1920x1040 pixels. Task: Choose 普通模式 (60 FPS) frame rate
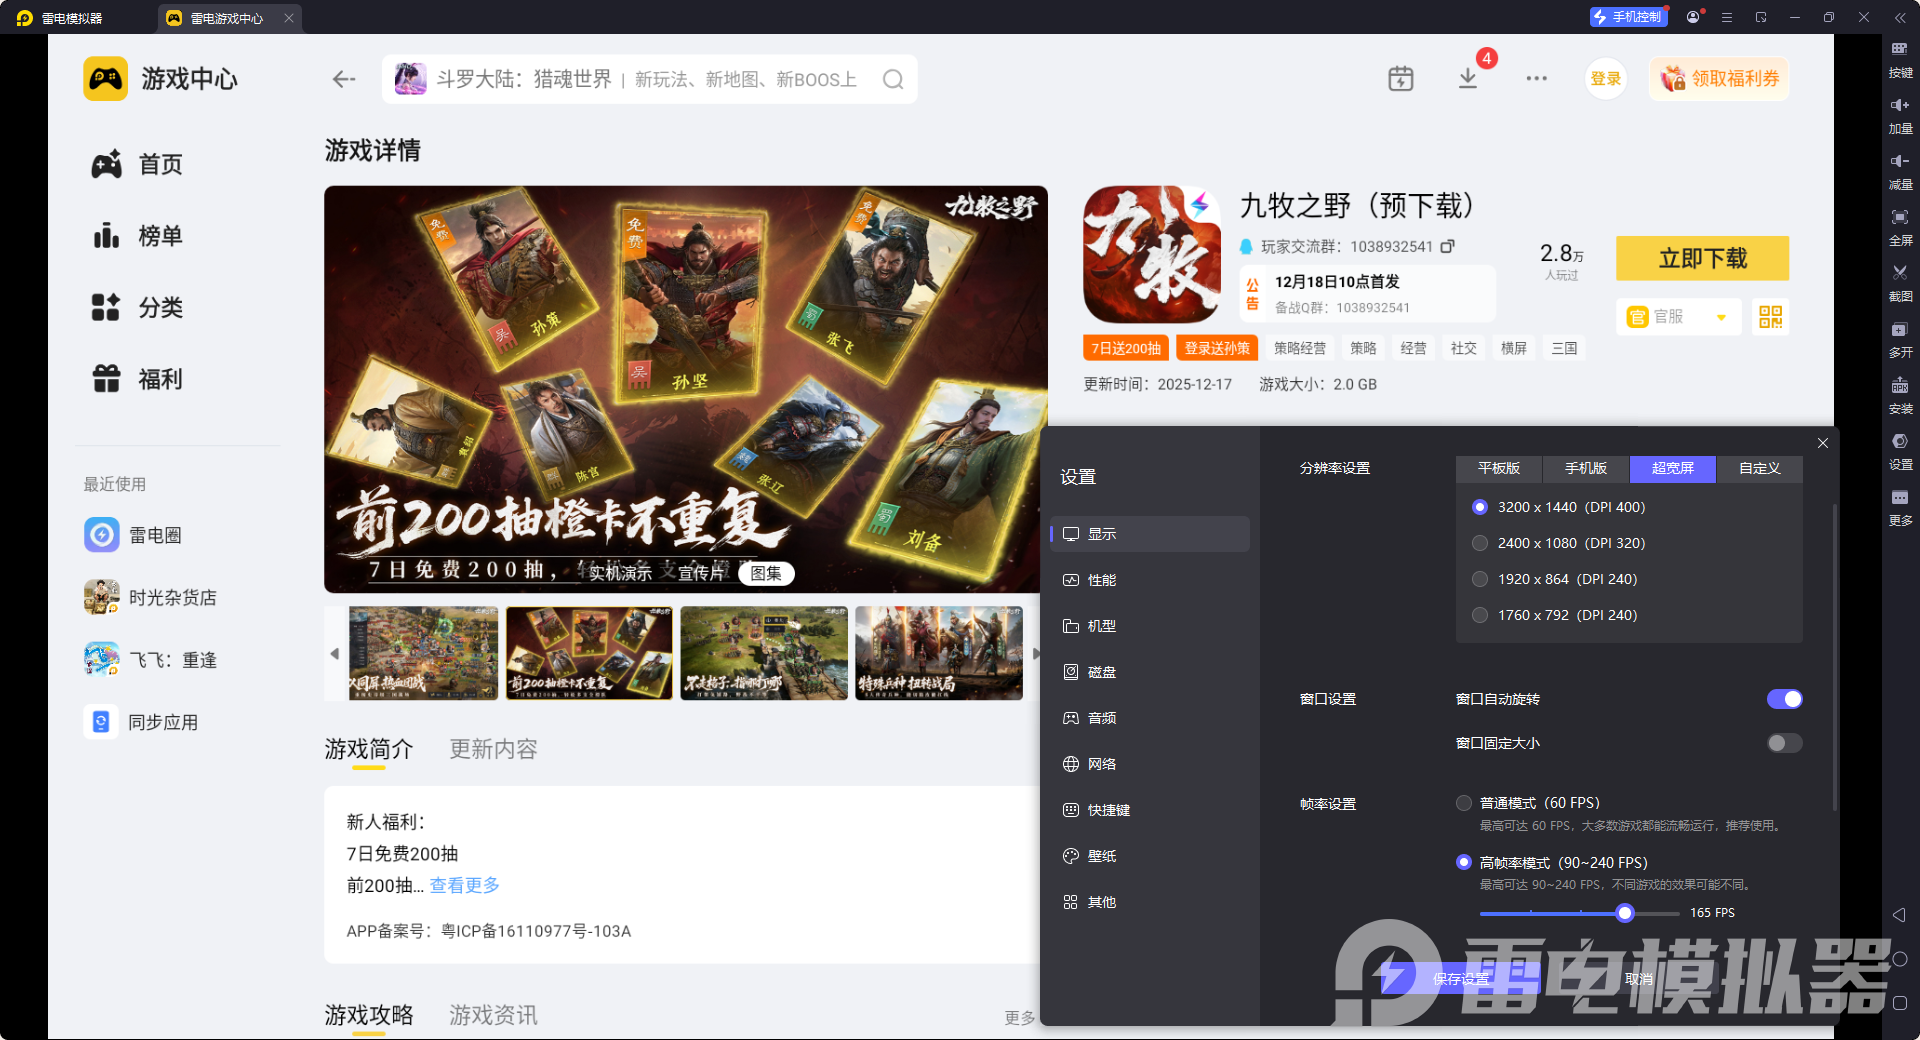tap(1464, 803)
